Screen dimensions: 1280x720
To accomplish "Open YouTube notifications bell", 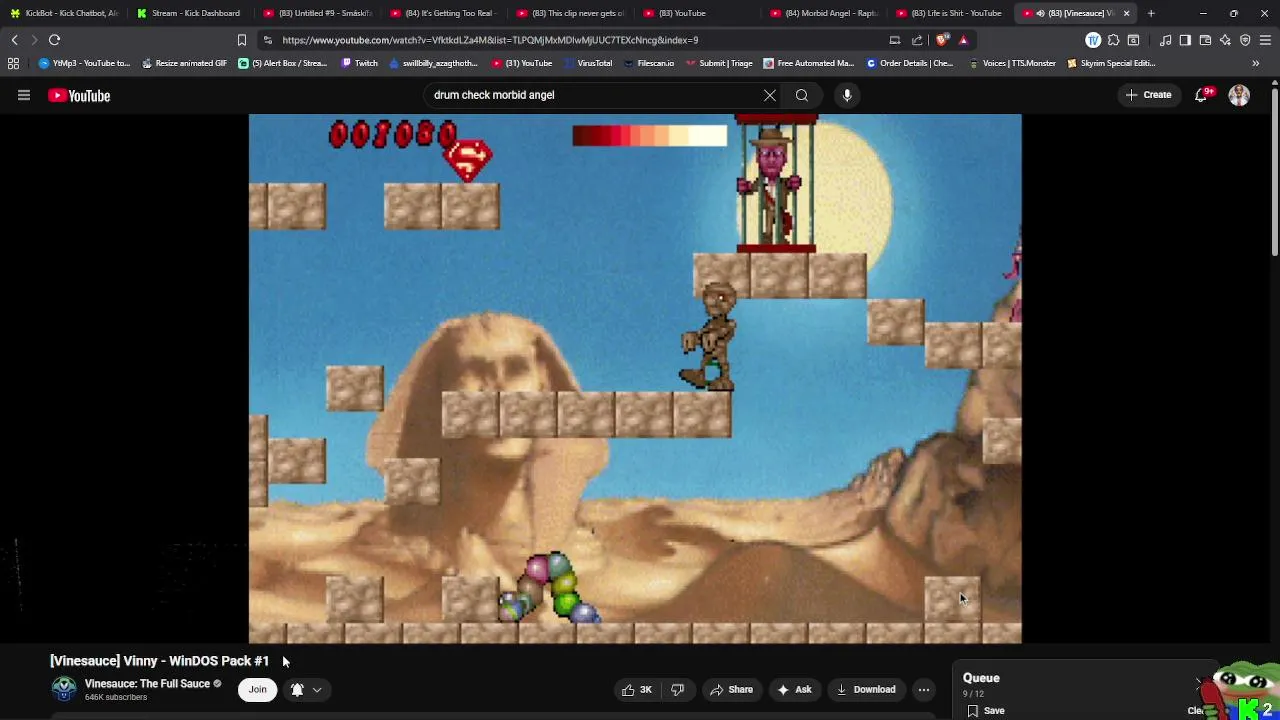I will click(1201, 95).
